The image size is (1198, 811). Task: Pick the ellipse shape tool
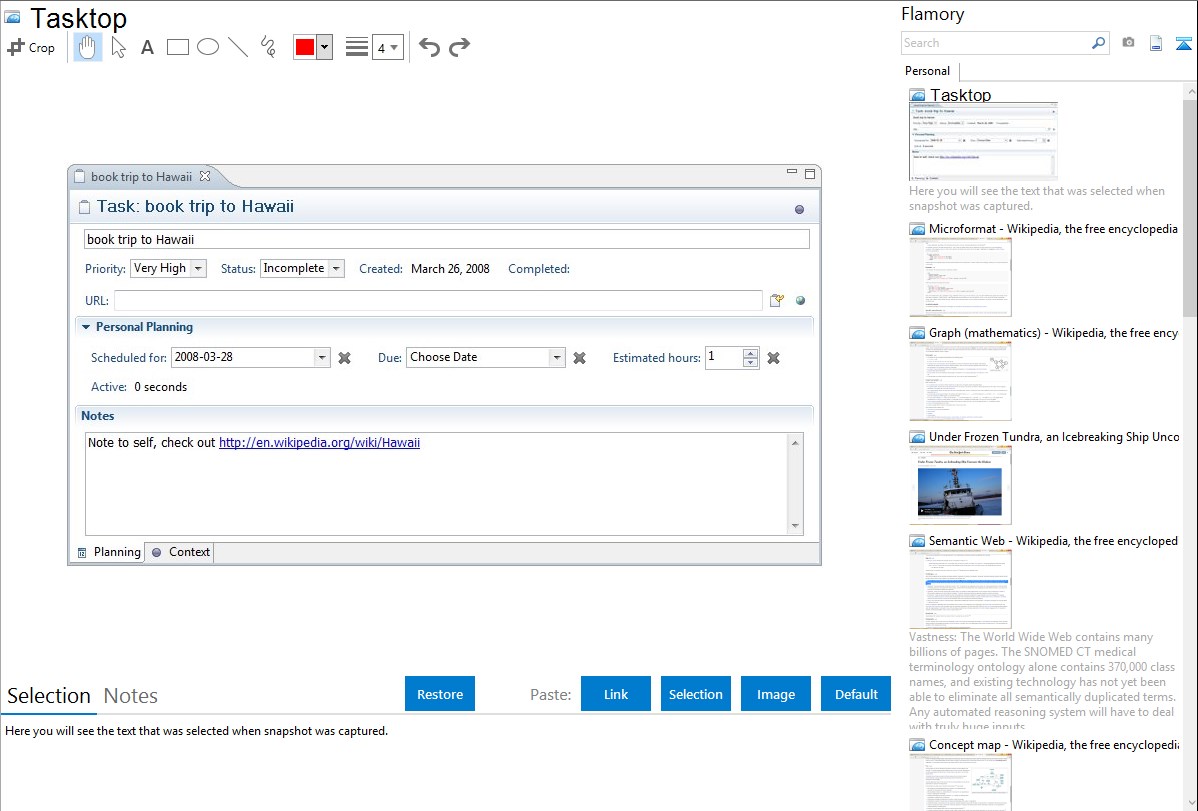(208, 47)
